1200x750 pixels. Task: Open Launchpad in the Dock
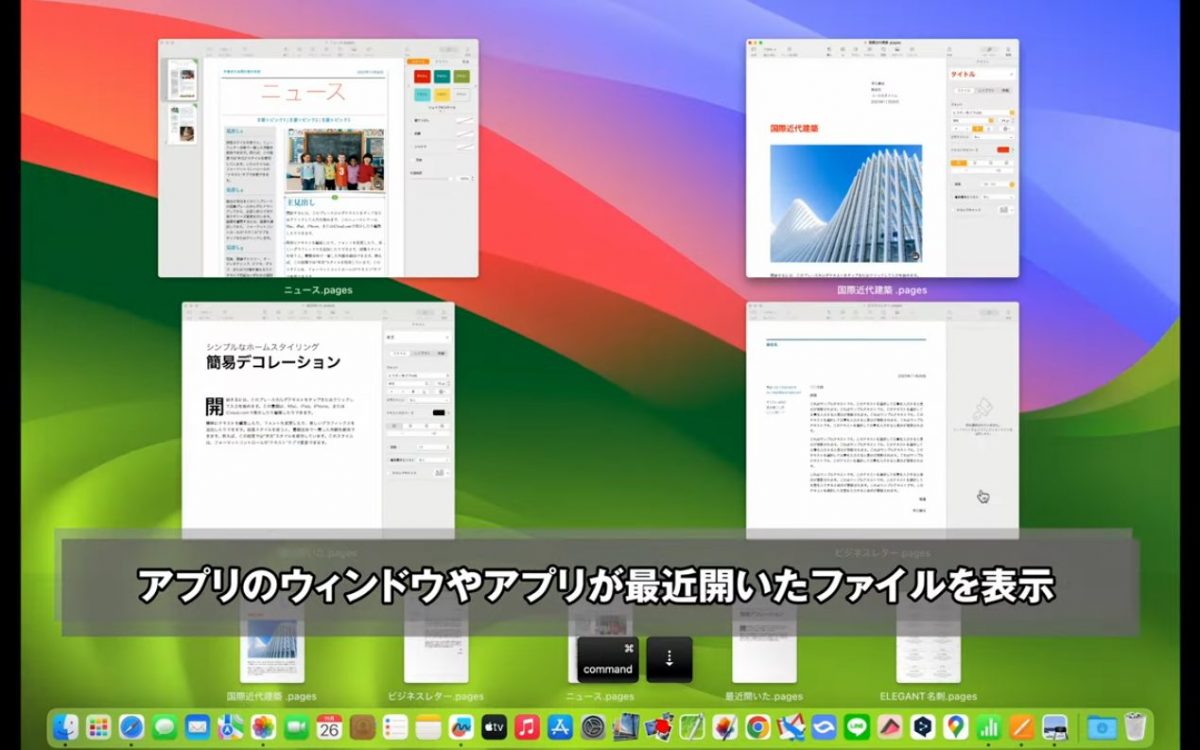(98, 727)
